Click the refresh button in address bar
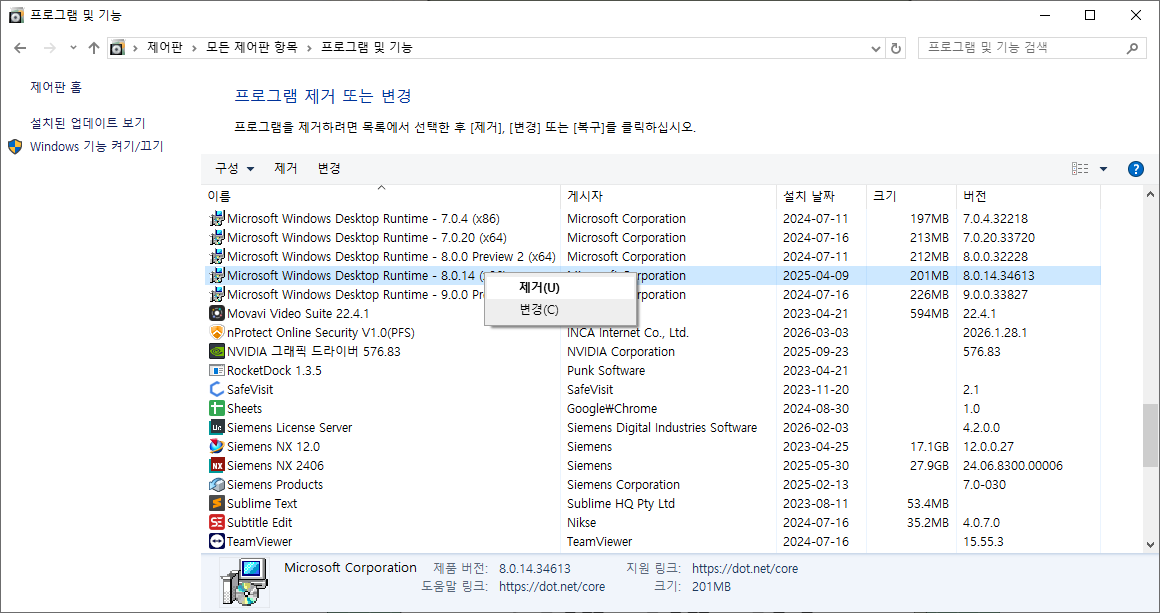The image size is (1160, 613). click(x=896, y=48)
